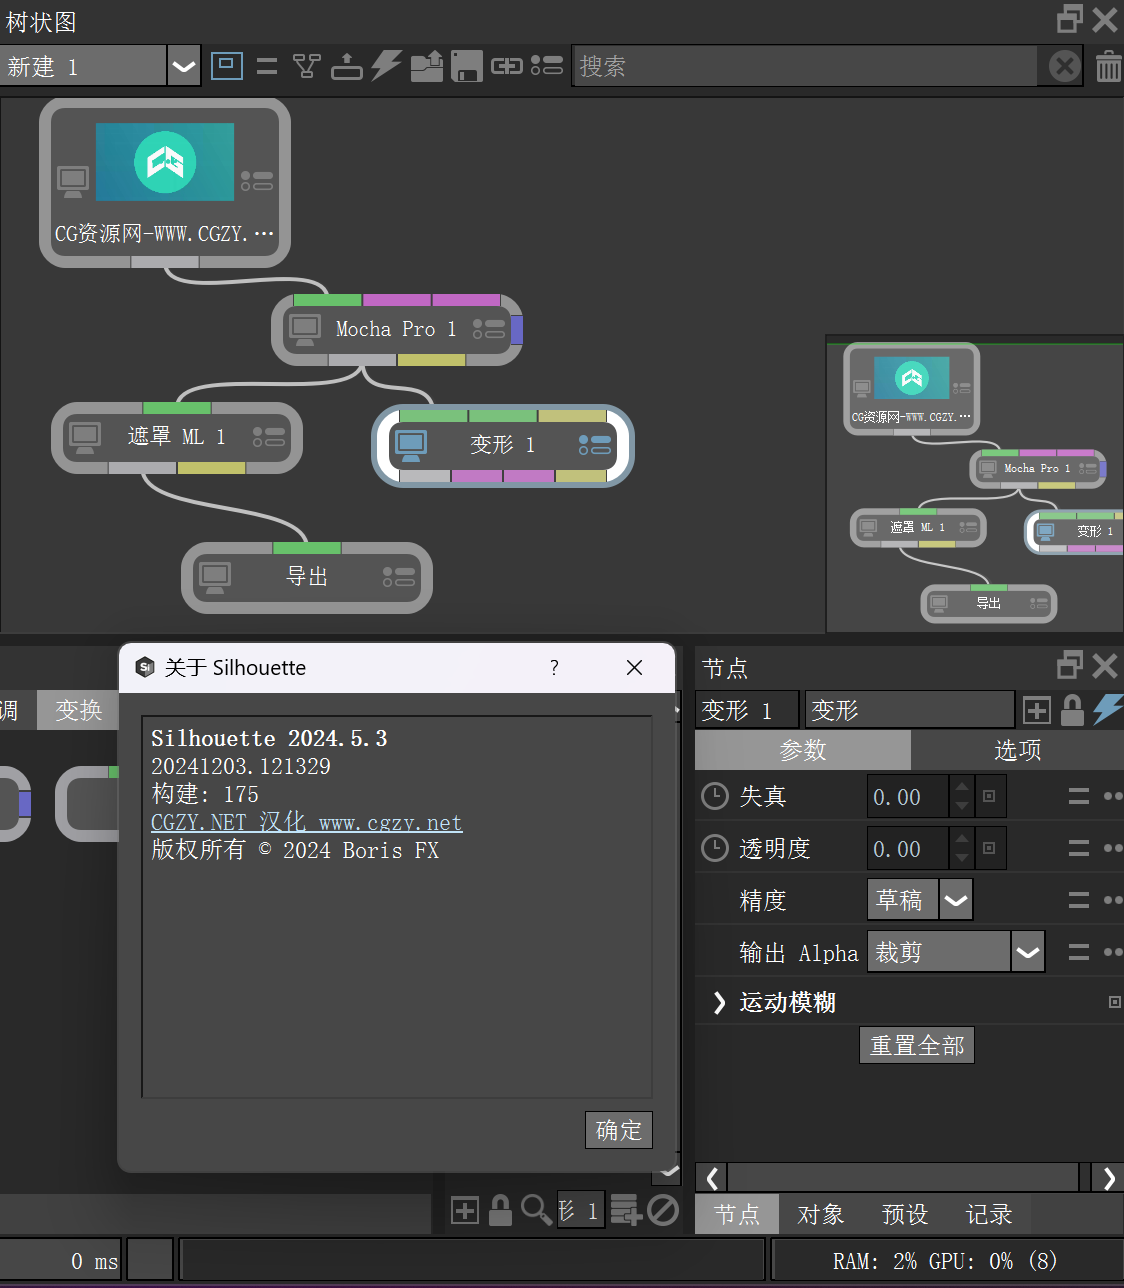This screenshot has height=1288, width=1124.
Task: Toggle the lock icon in node panel header
Action: [x=1072, y=710]
